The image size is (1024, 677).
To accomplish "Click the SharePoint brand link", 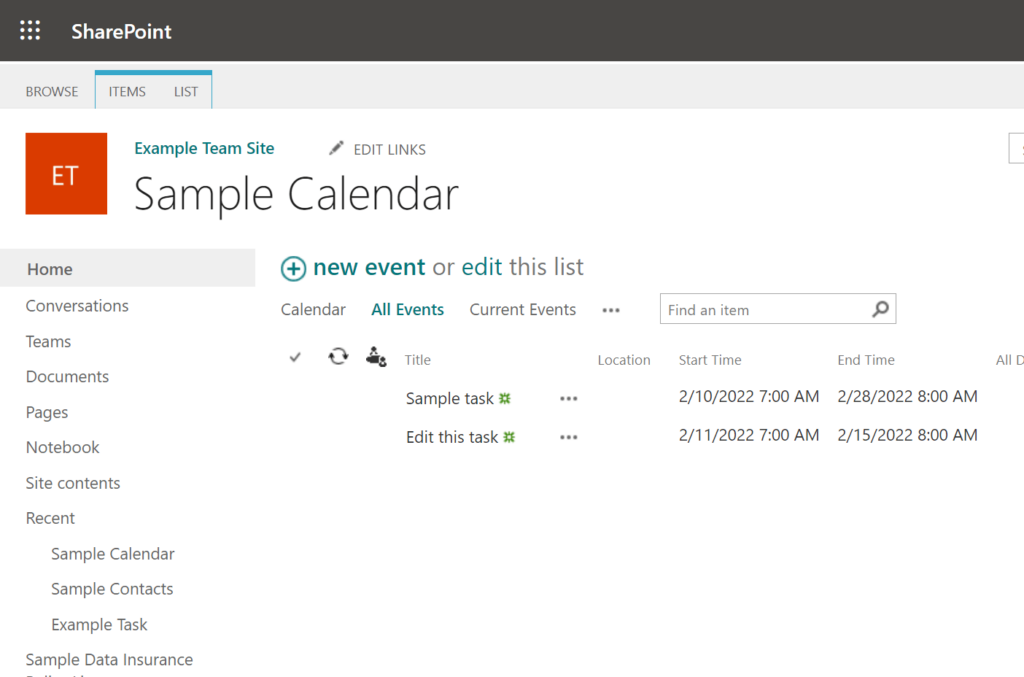I will point(121,31).
